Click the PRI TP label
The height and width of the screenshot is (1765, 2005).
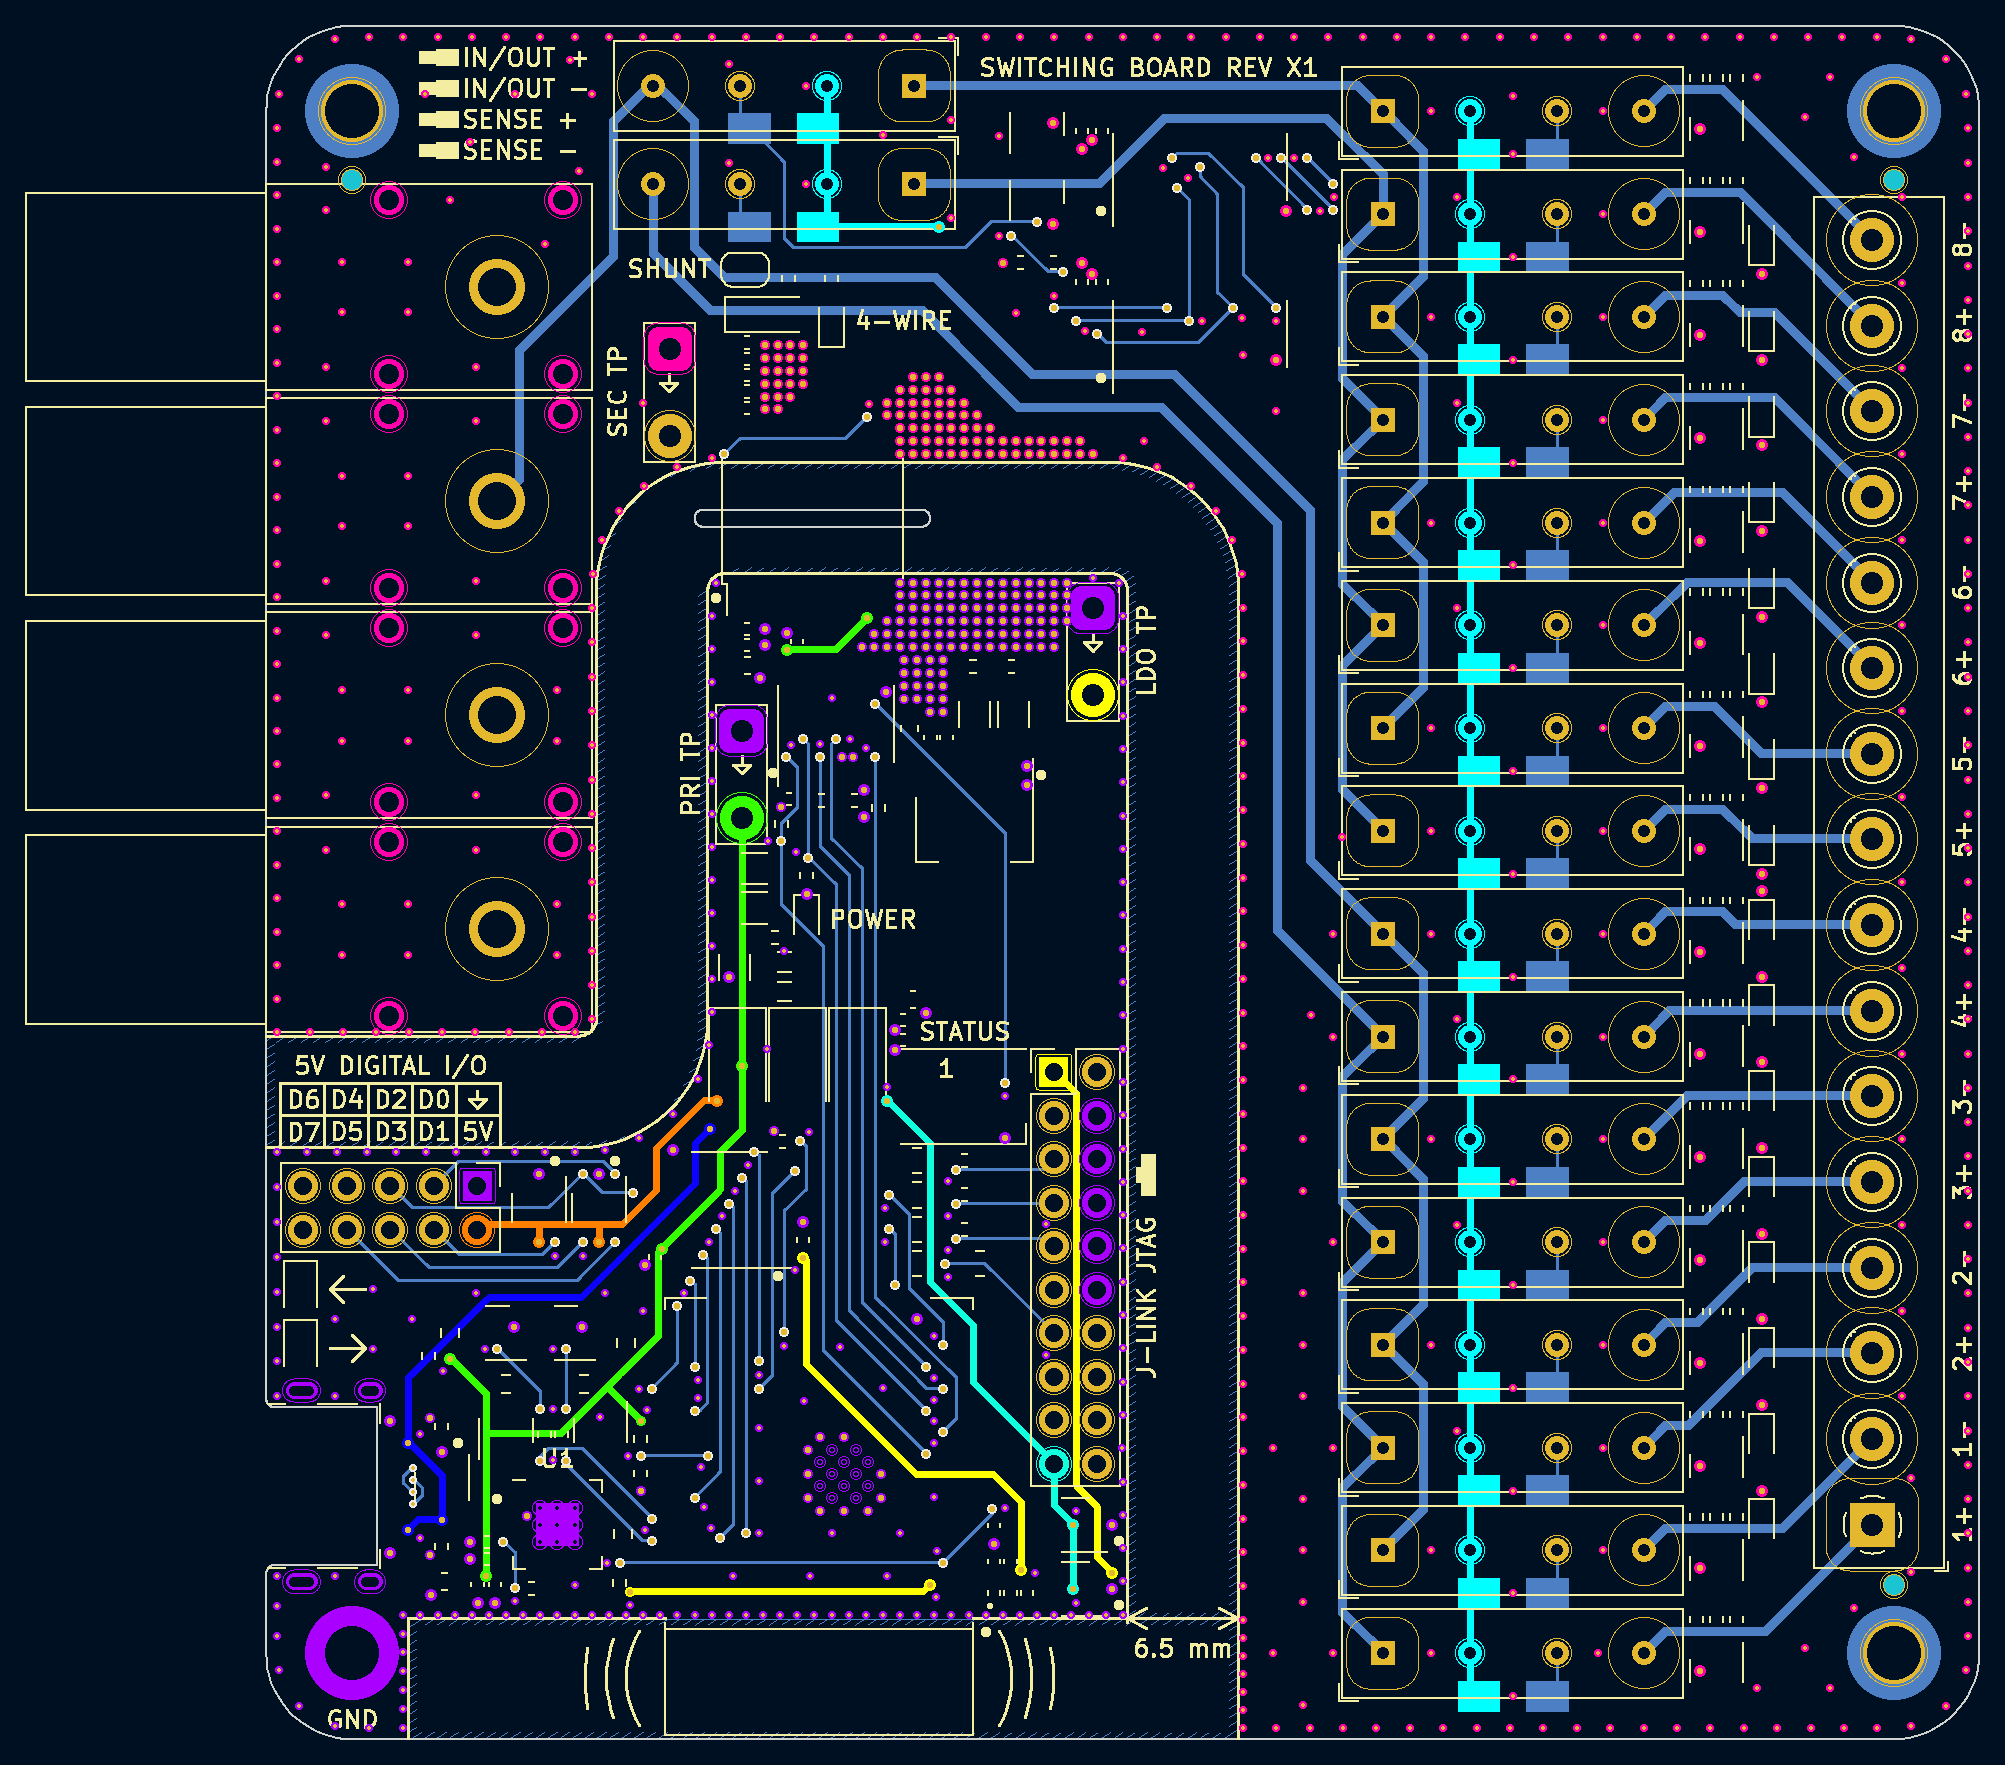coord(689,773)
